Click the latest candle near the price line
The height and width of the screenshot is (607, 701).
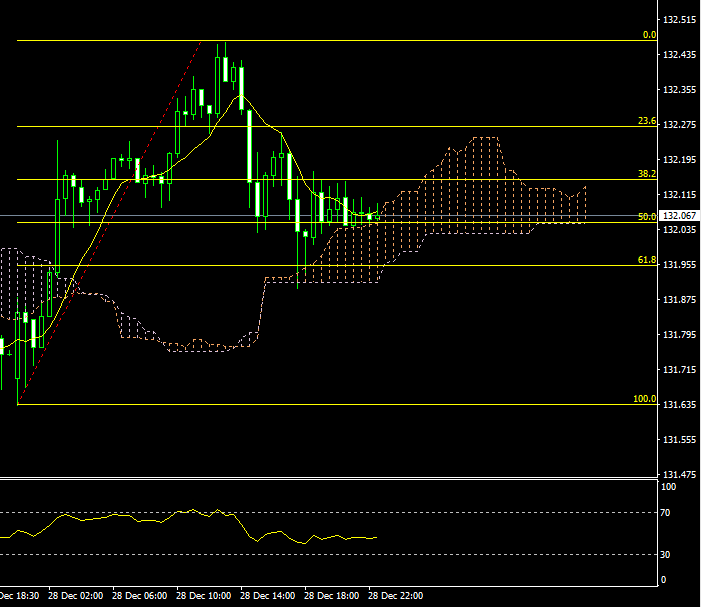(378, 217)
